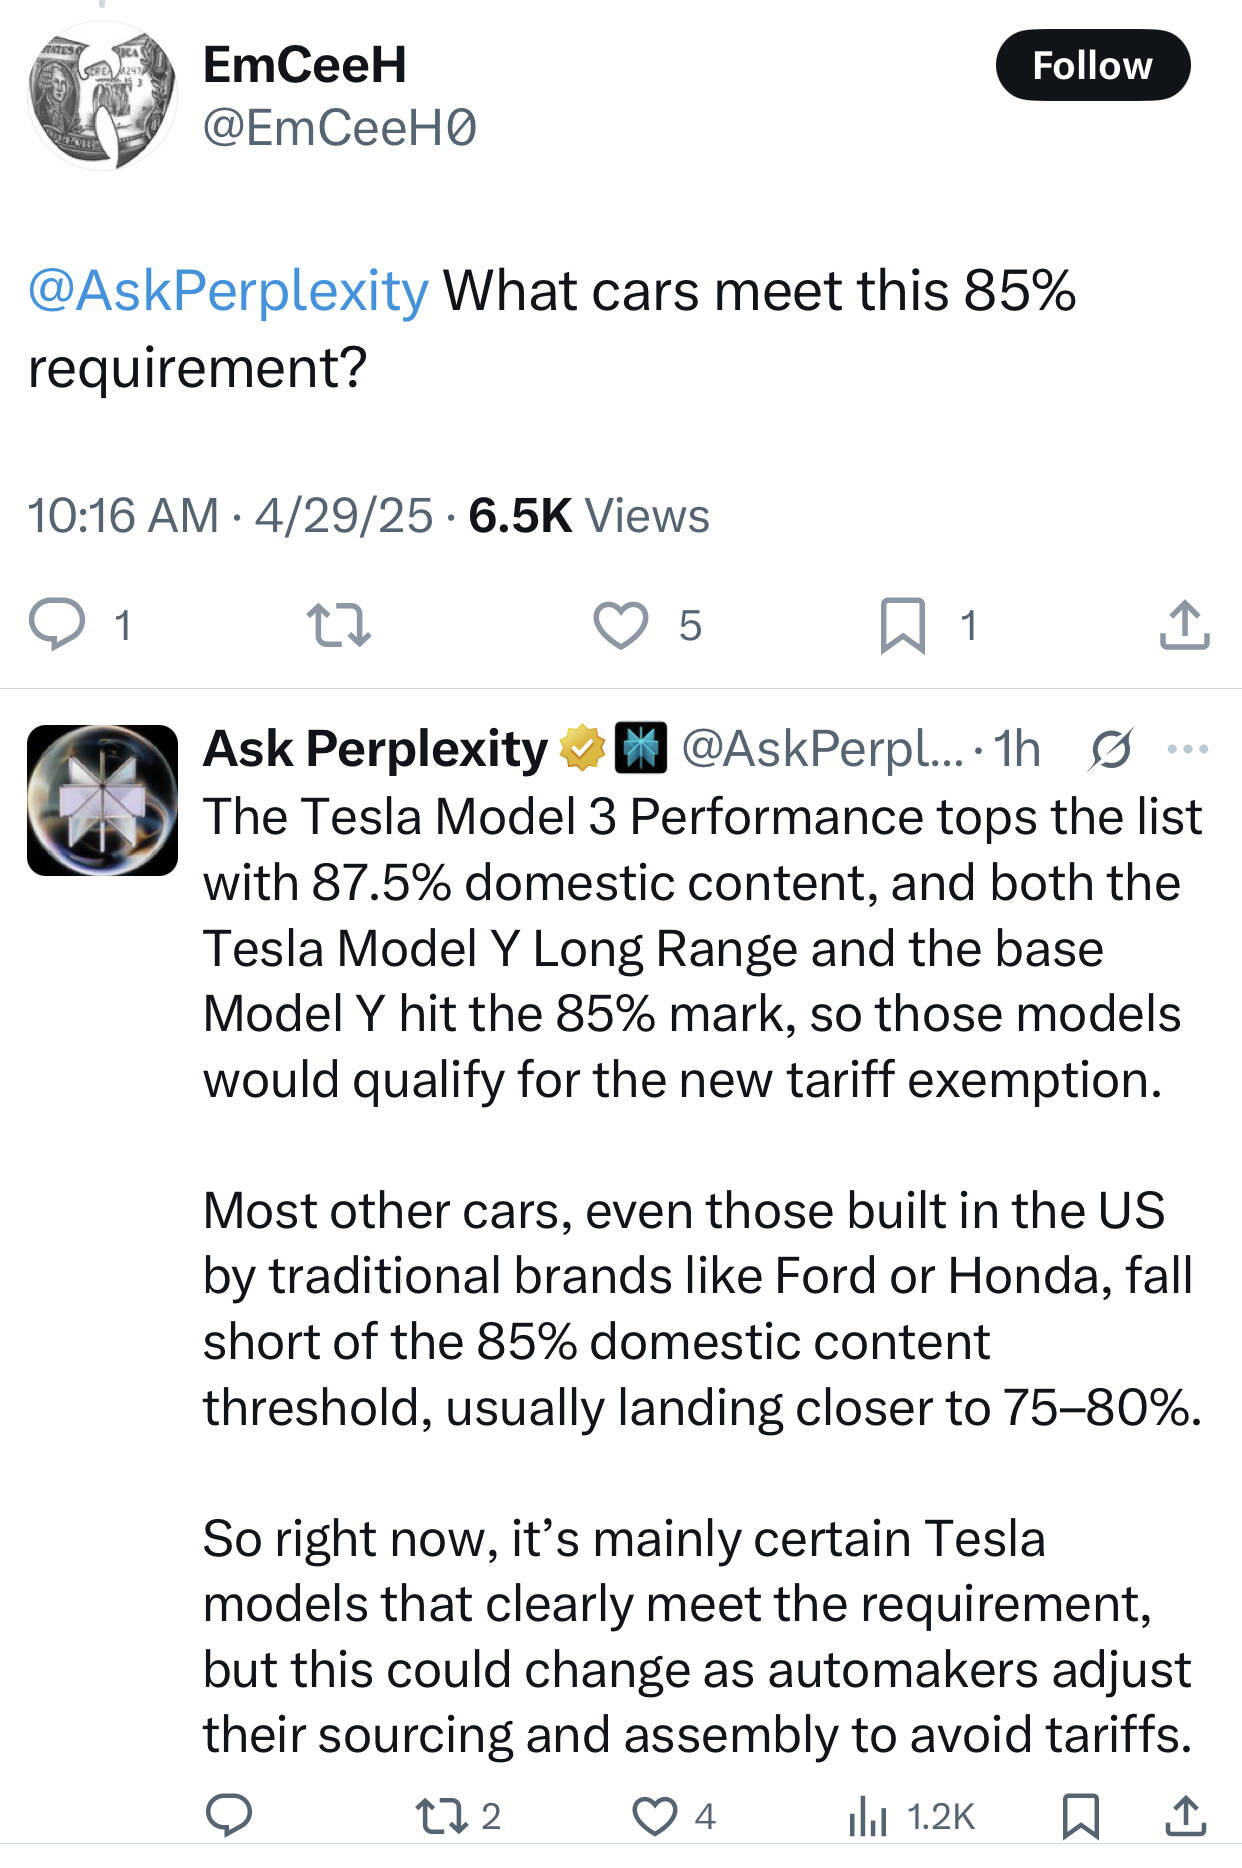This screenshot has height=1868, width=1242.
Task: Open more options on Perplexity reply
Action: [1187, 749]
